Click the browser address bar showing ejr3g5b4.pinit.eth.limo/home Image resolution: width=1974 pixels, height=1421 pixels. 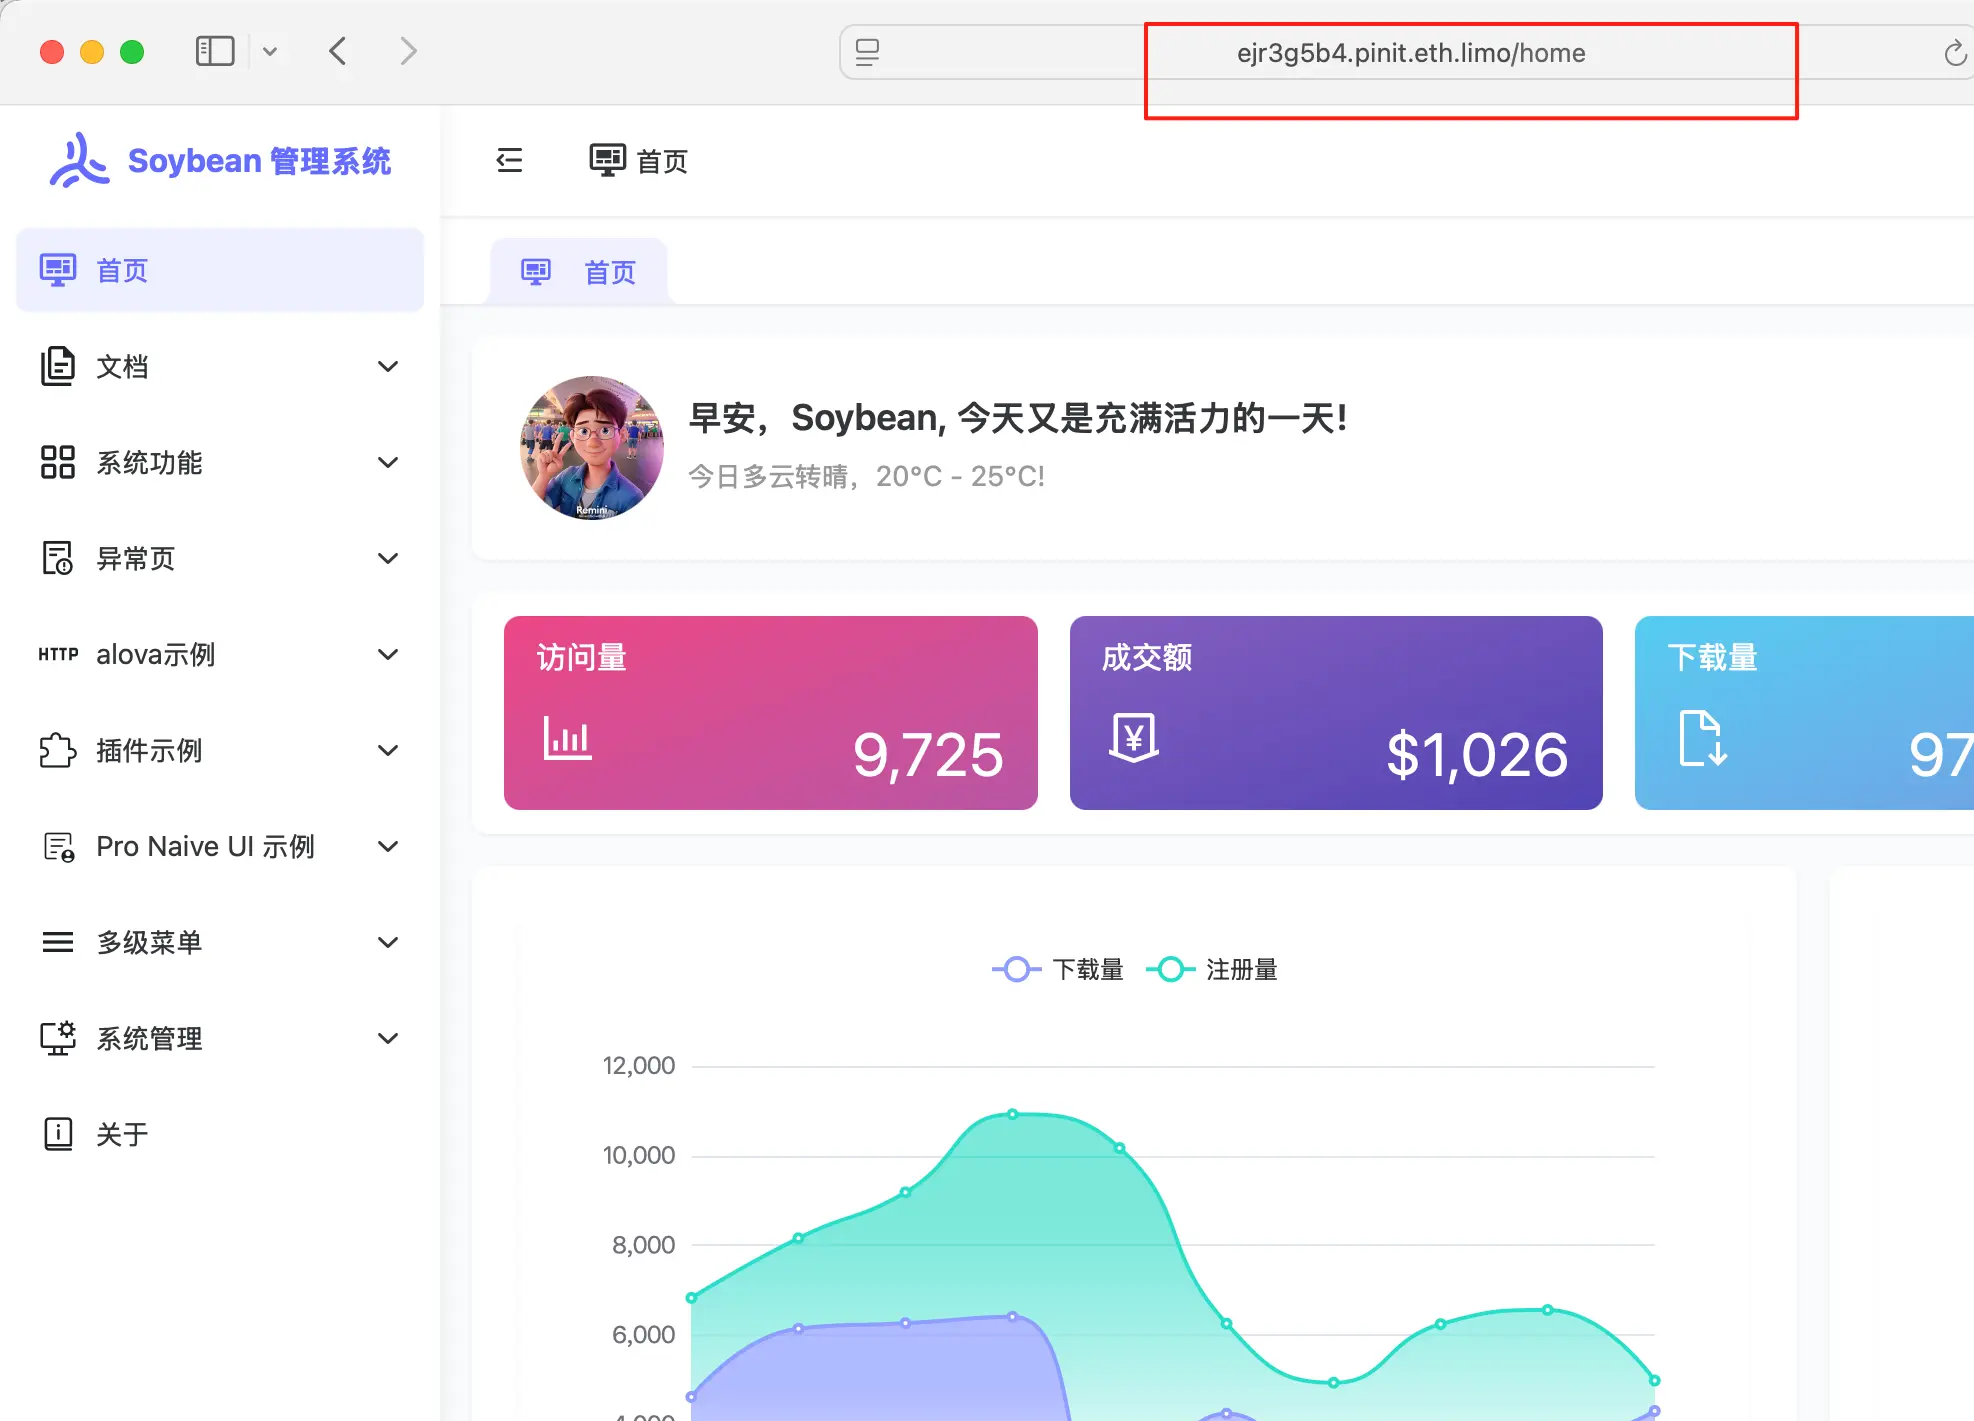click(x=1410, y=53)
